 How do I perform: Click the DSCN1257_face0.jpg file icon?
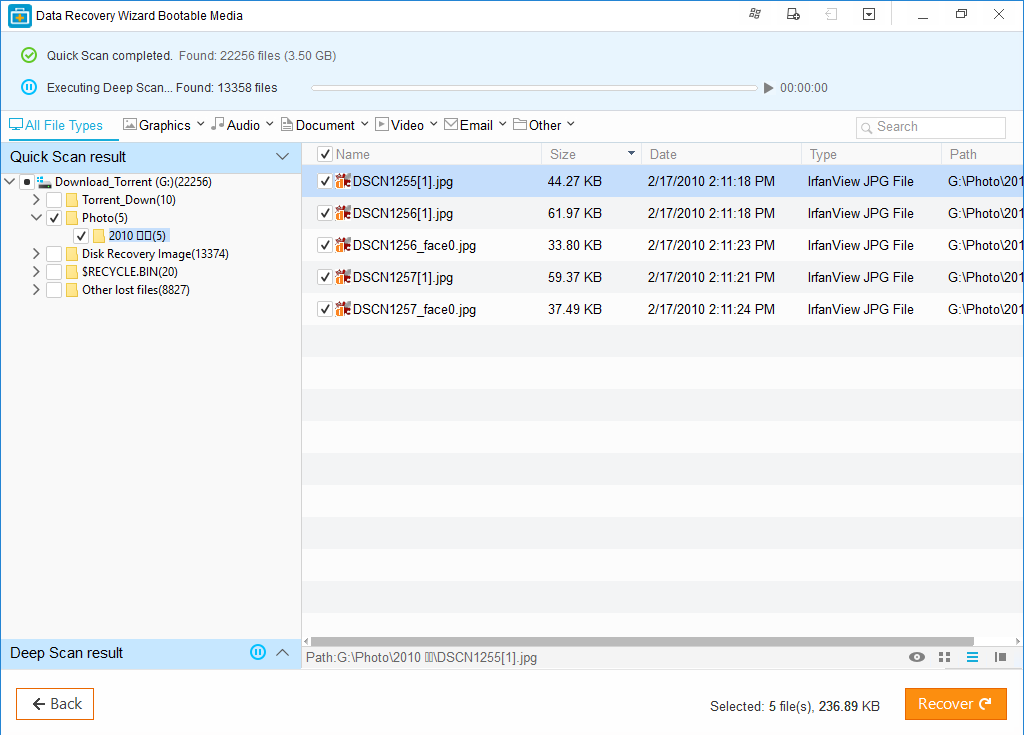343,309
